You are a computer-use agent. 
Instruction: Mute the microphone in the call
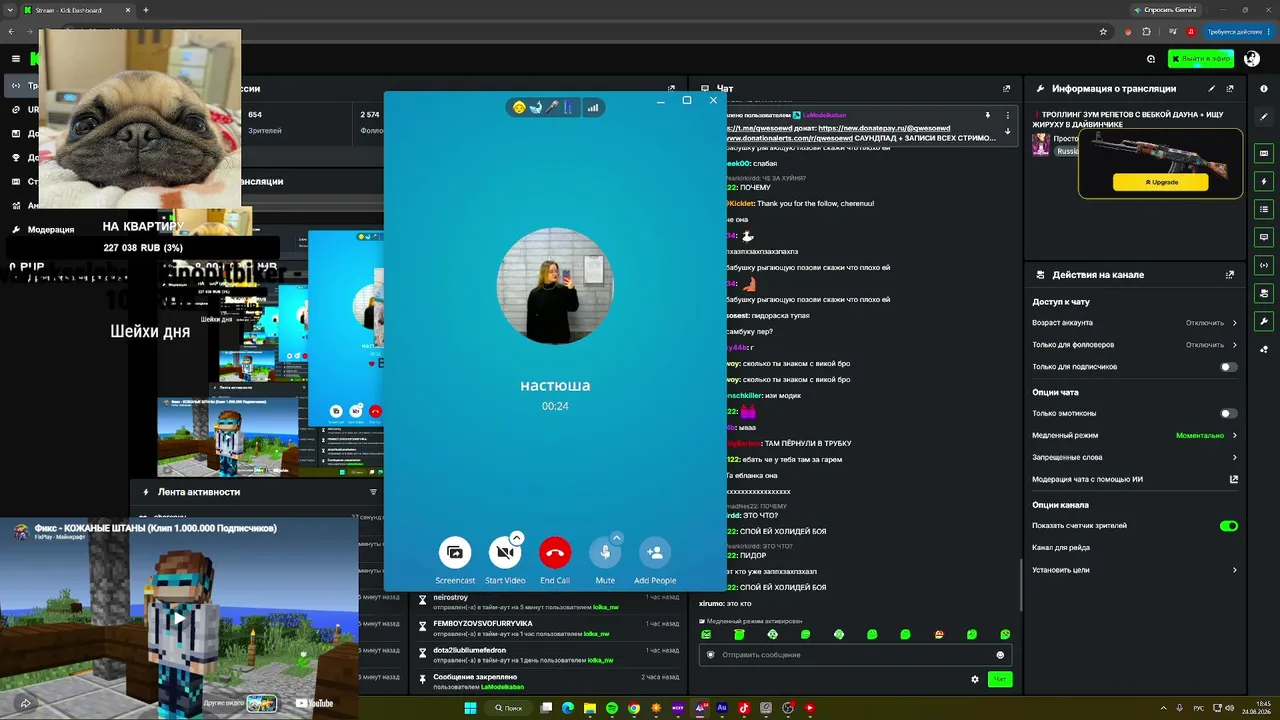click(605, 552)
